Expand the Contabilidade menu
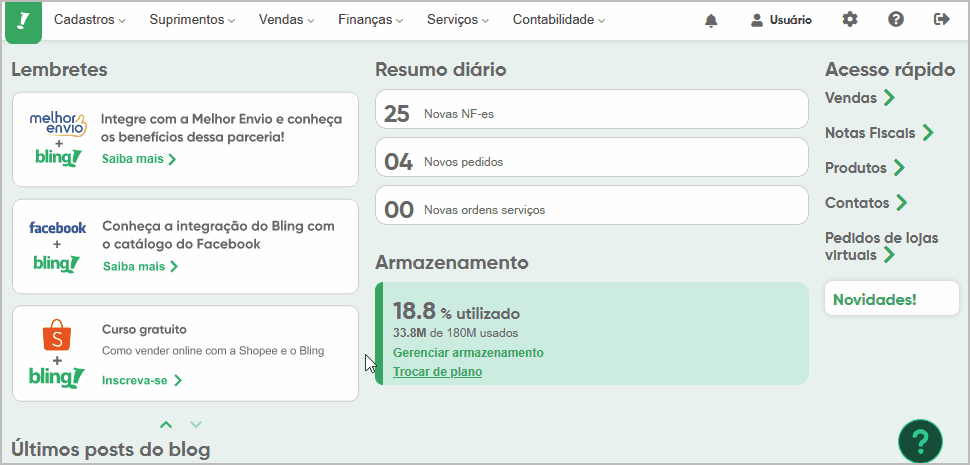The image size is (970, 465). click(559, 20)
